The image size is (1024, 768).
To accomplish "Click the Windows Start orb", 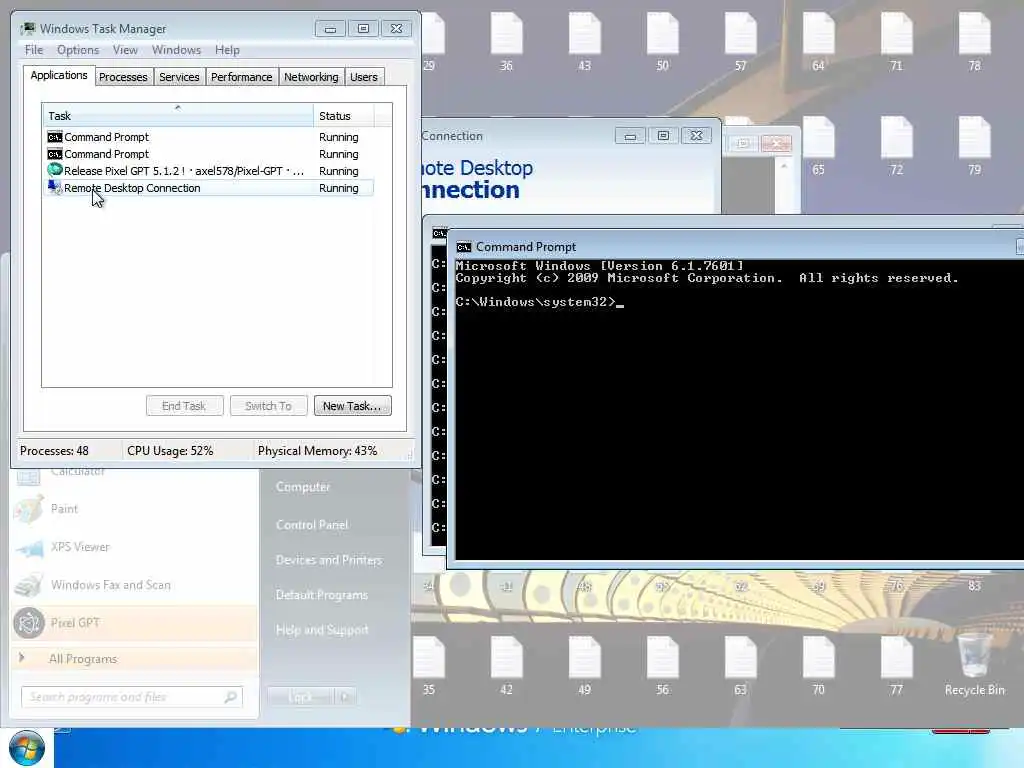I will (x=27, y=748).
